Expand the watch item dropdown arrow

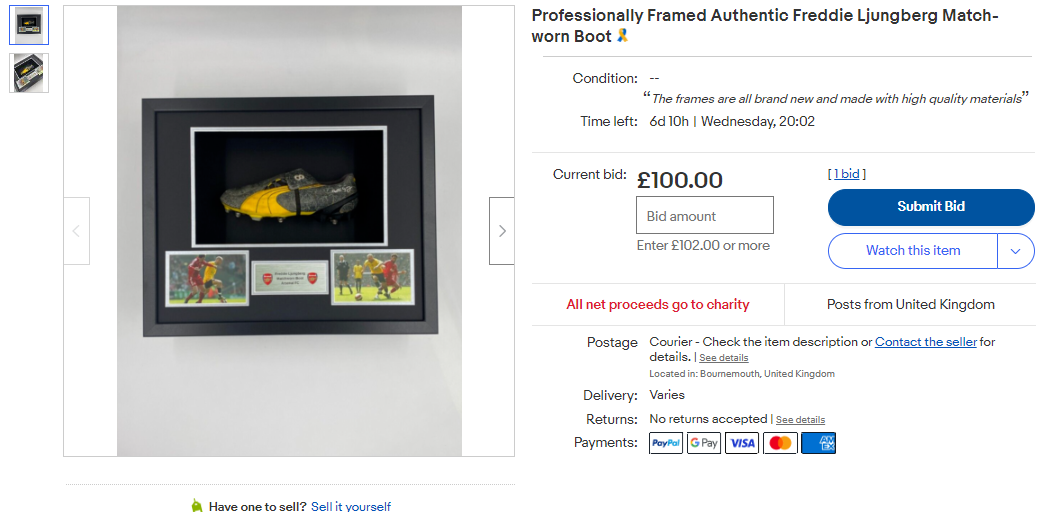click(1016, 251)
